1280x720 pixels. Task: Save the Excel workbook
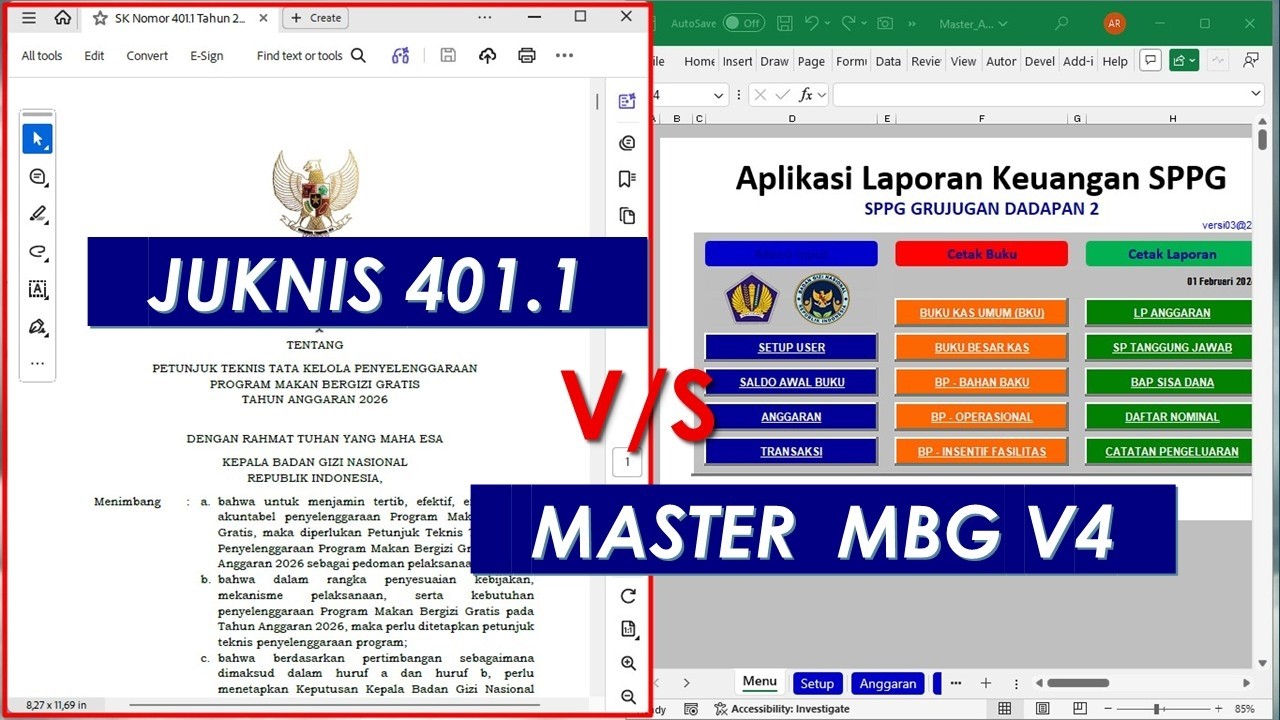pos(785,23)
